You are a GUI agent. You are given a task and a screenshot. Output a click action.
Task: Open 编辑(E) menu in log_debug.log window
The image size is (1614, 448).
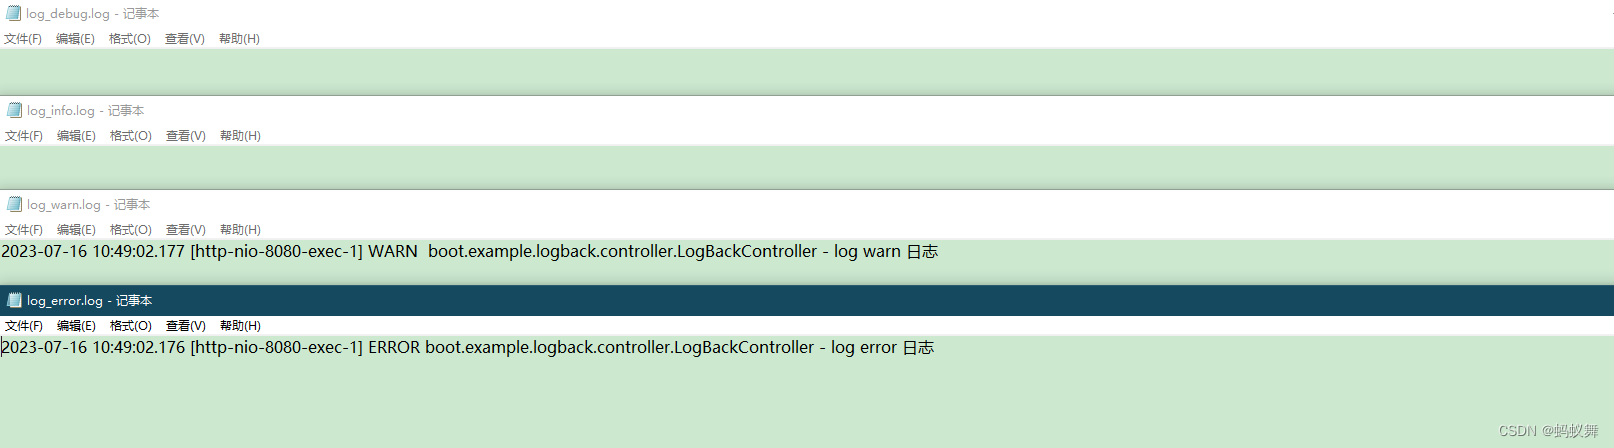click(x=75, y=39)
